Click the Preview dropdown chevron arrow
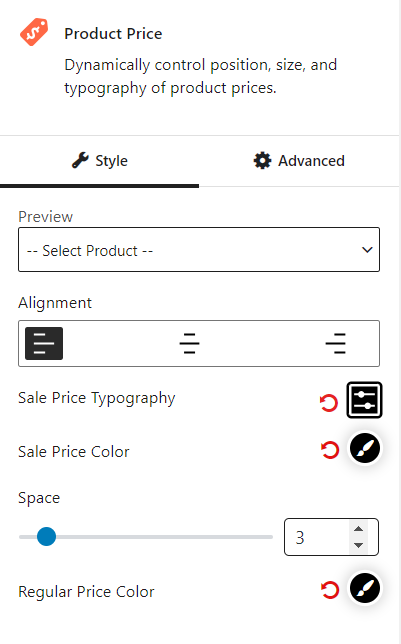401x644 pixels. click(367, 250)
